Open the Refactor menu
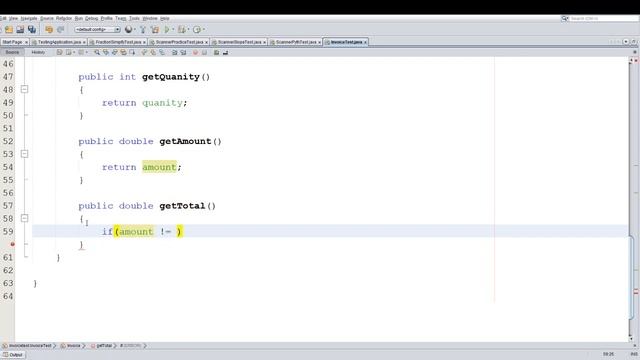Image resolution: width=640 pixels, height=360 pixels. click(64, 18)
